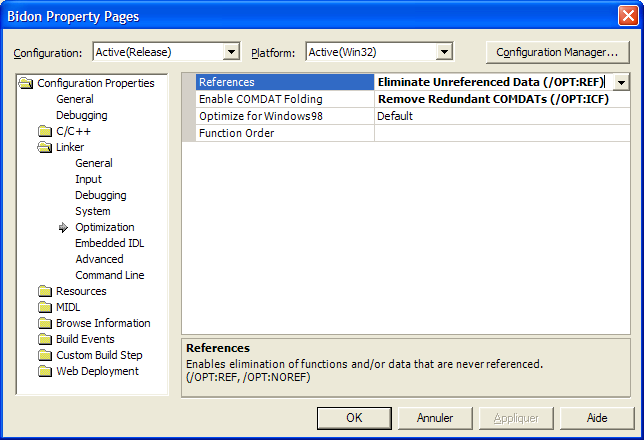Click the Appliquer button
Screen dimensions: 644x440
click(x=516, y=418)
